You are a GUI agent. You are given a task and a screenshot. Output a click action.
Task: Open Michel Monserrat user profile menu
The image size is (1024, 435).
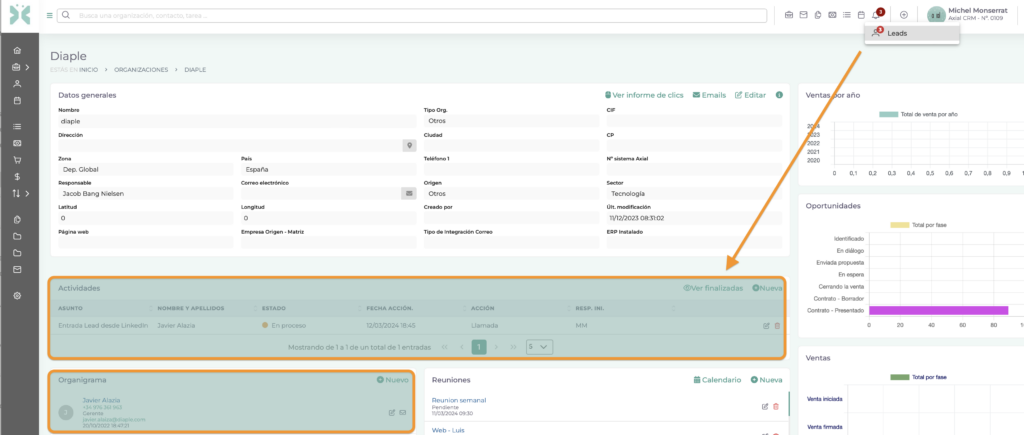(x=966, y=14)
